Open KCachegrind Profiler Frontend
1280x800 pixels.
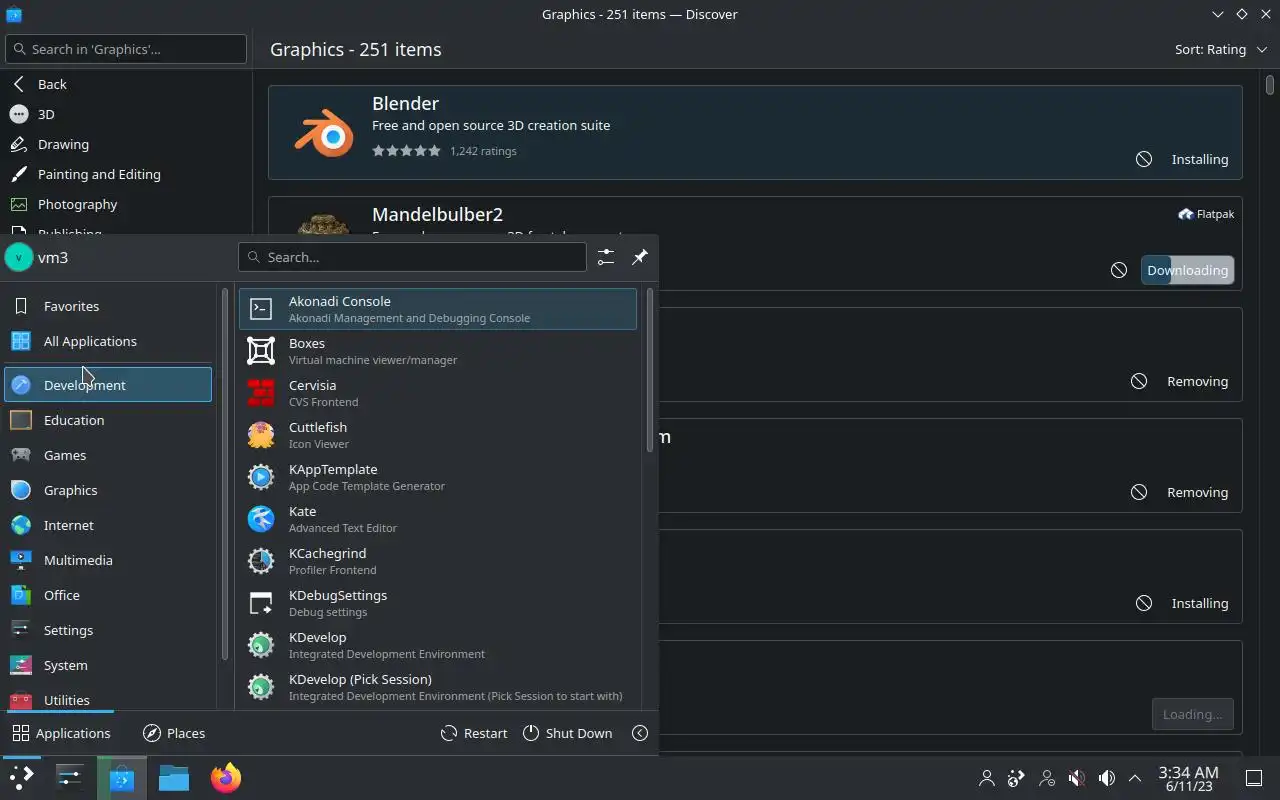[x=437, y=561]
